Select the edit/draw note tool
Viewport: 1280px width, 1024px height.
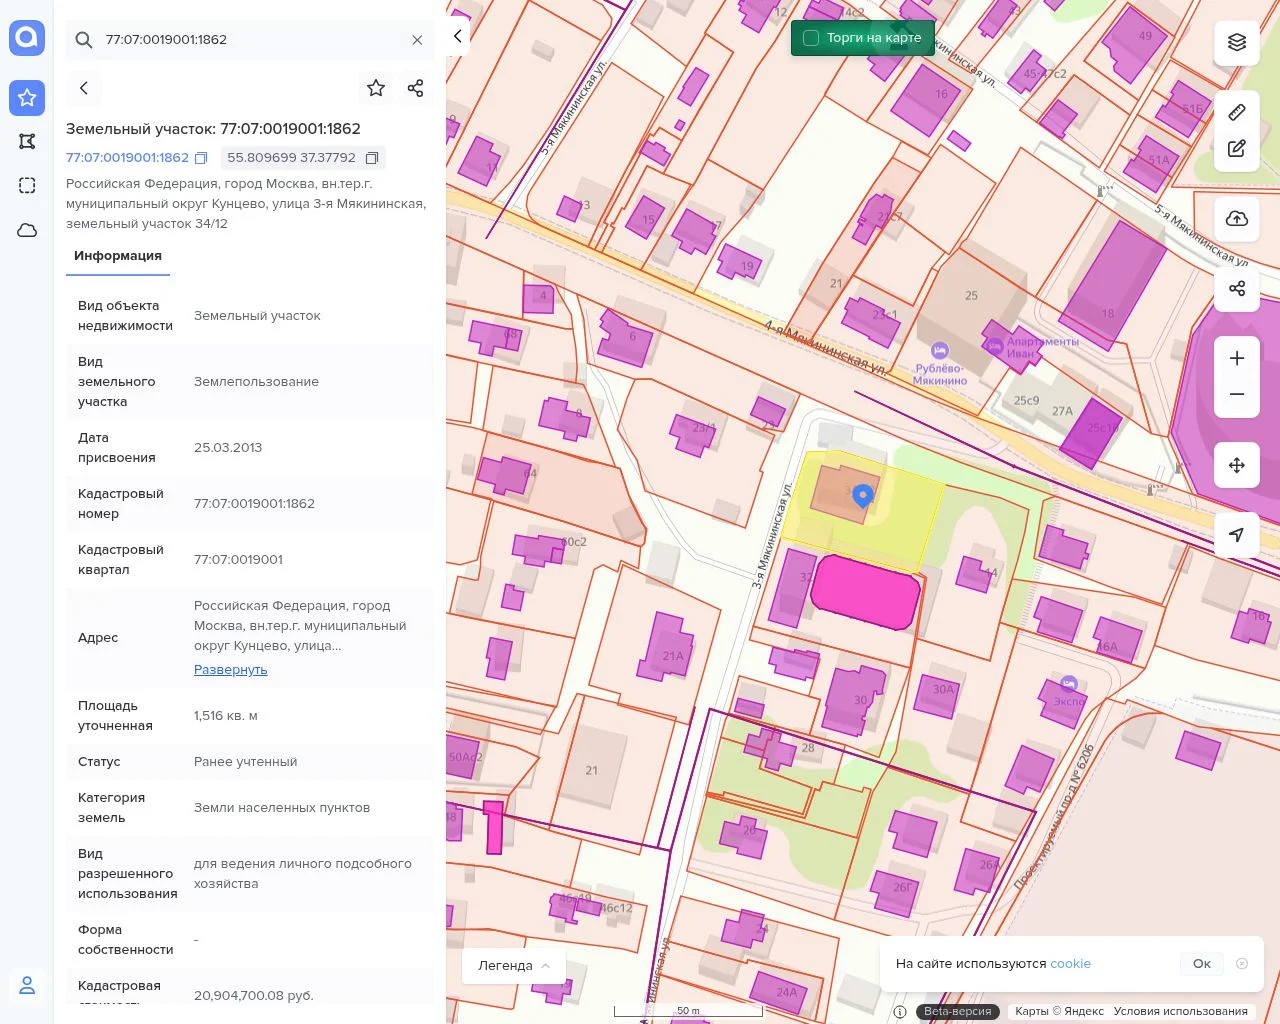(x=1237, y=148)
